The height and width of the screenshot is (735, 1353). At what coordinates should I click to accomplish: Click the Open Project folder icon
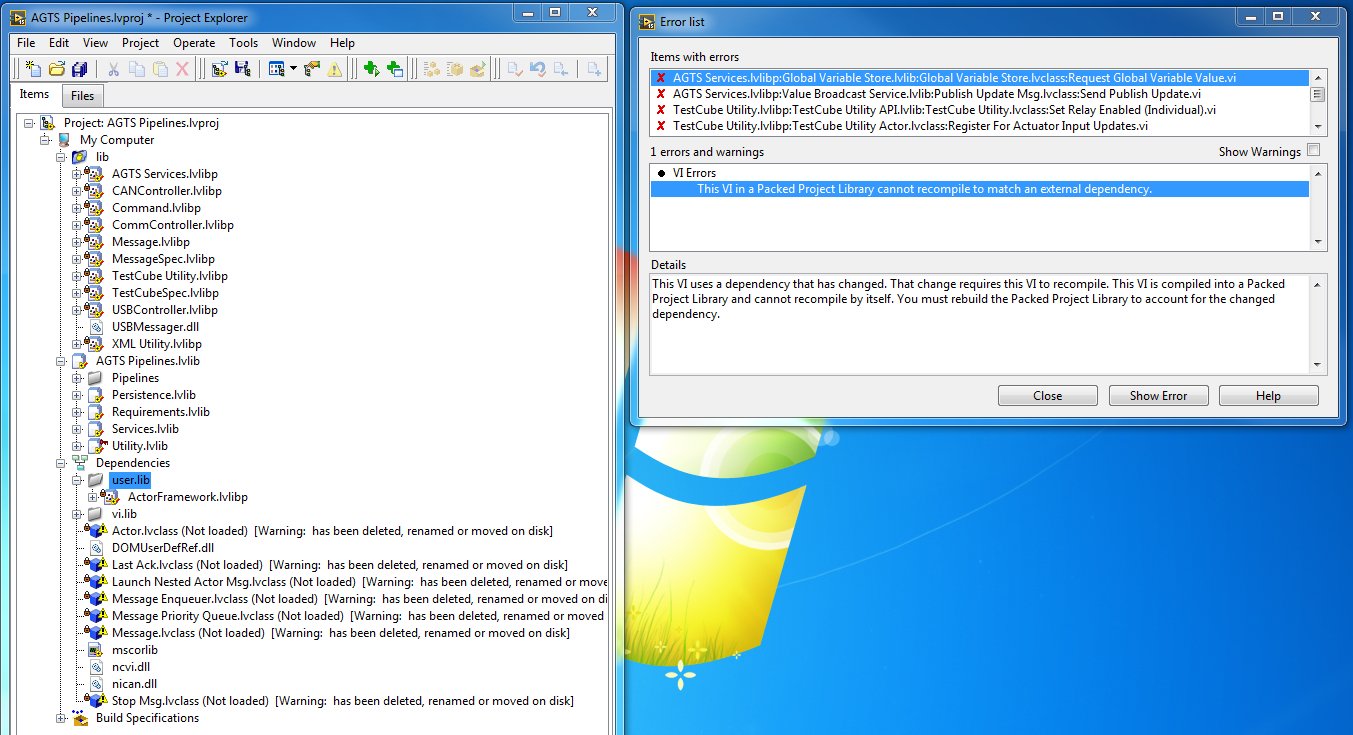pos(56,69)
